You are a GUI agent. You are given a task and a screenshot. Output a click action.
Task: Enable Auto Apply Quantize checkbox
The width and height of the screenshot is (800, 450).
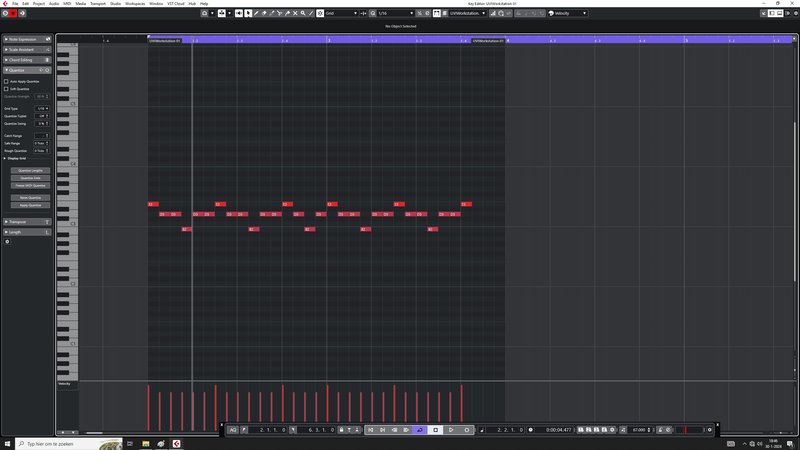point(6,81)
